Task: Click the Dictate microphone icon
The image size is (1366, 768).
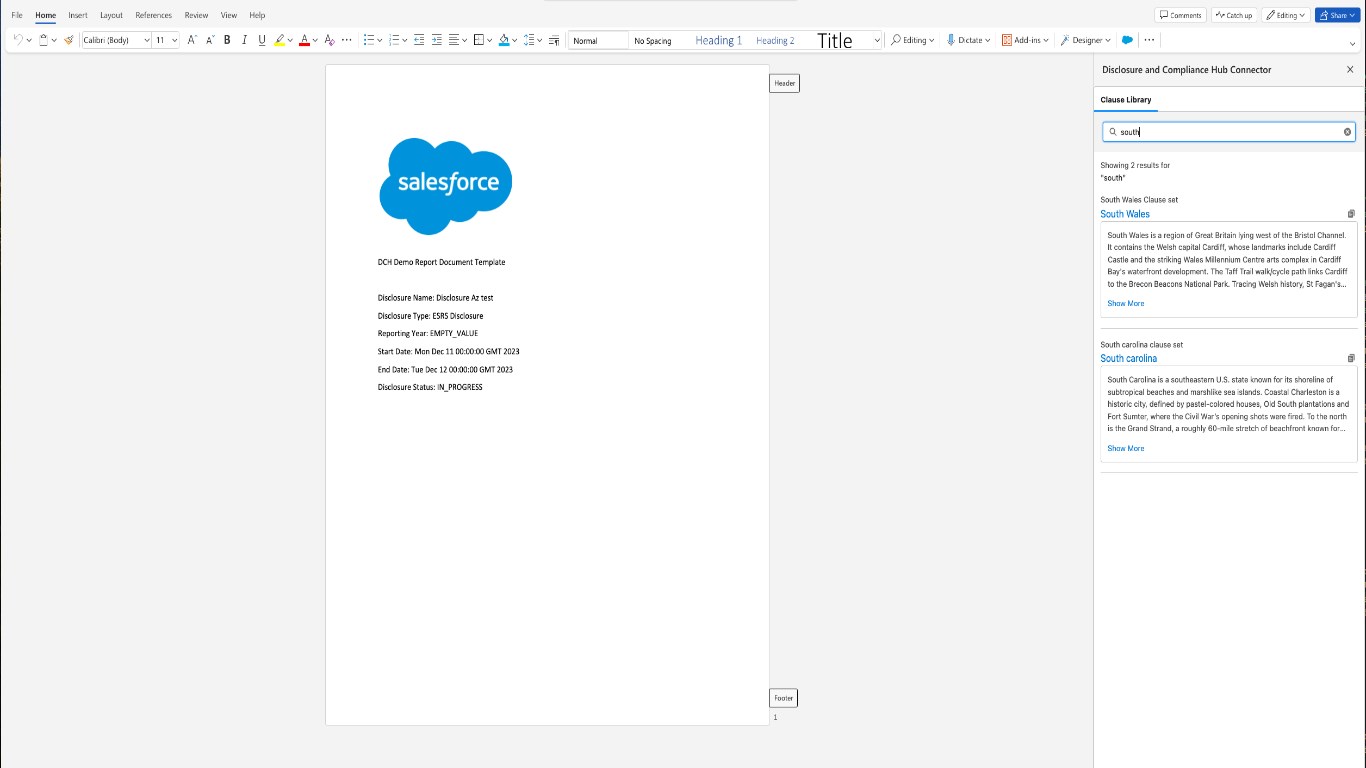Action: 951,40
